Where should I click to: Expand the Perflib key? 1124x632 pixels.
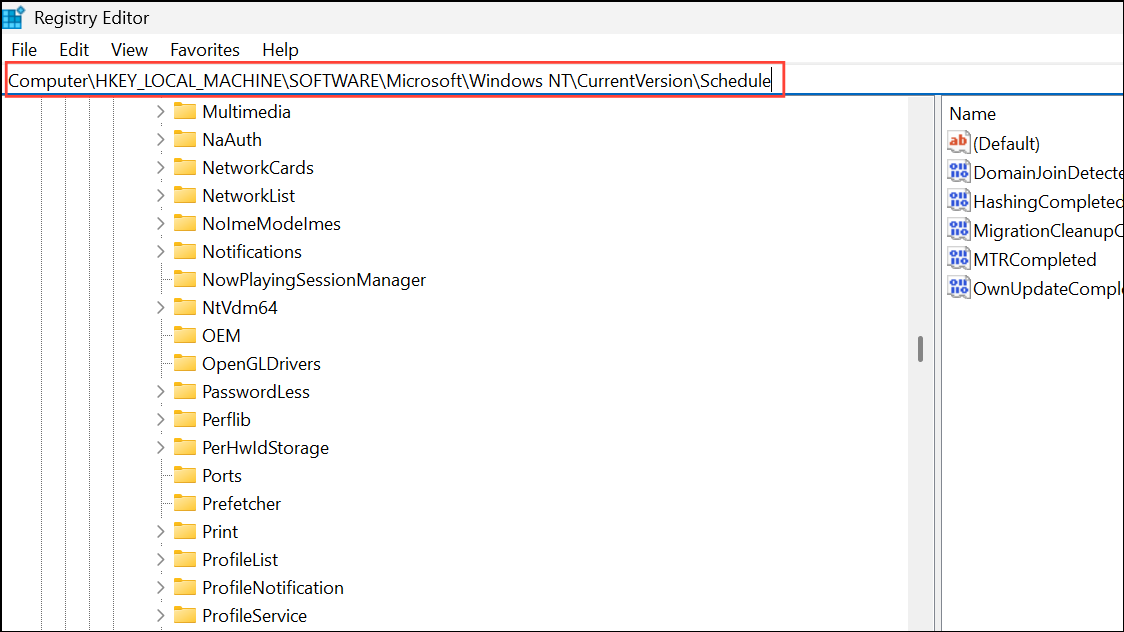coord(161,420)
